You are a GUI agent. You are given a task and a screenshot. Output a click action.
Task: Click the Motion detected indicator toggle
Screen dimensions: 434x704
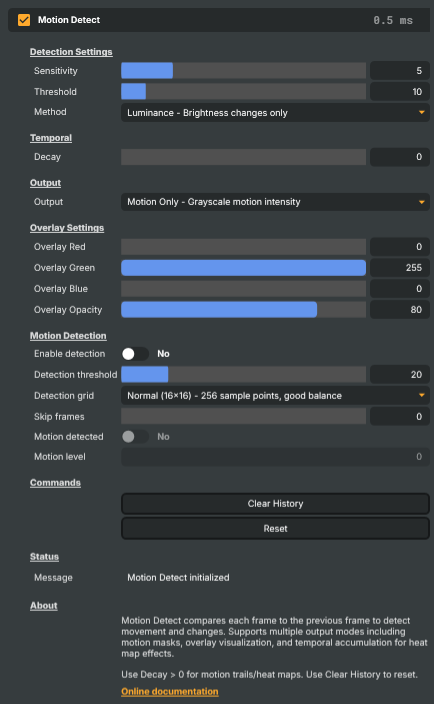[x=135, y=436]
